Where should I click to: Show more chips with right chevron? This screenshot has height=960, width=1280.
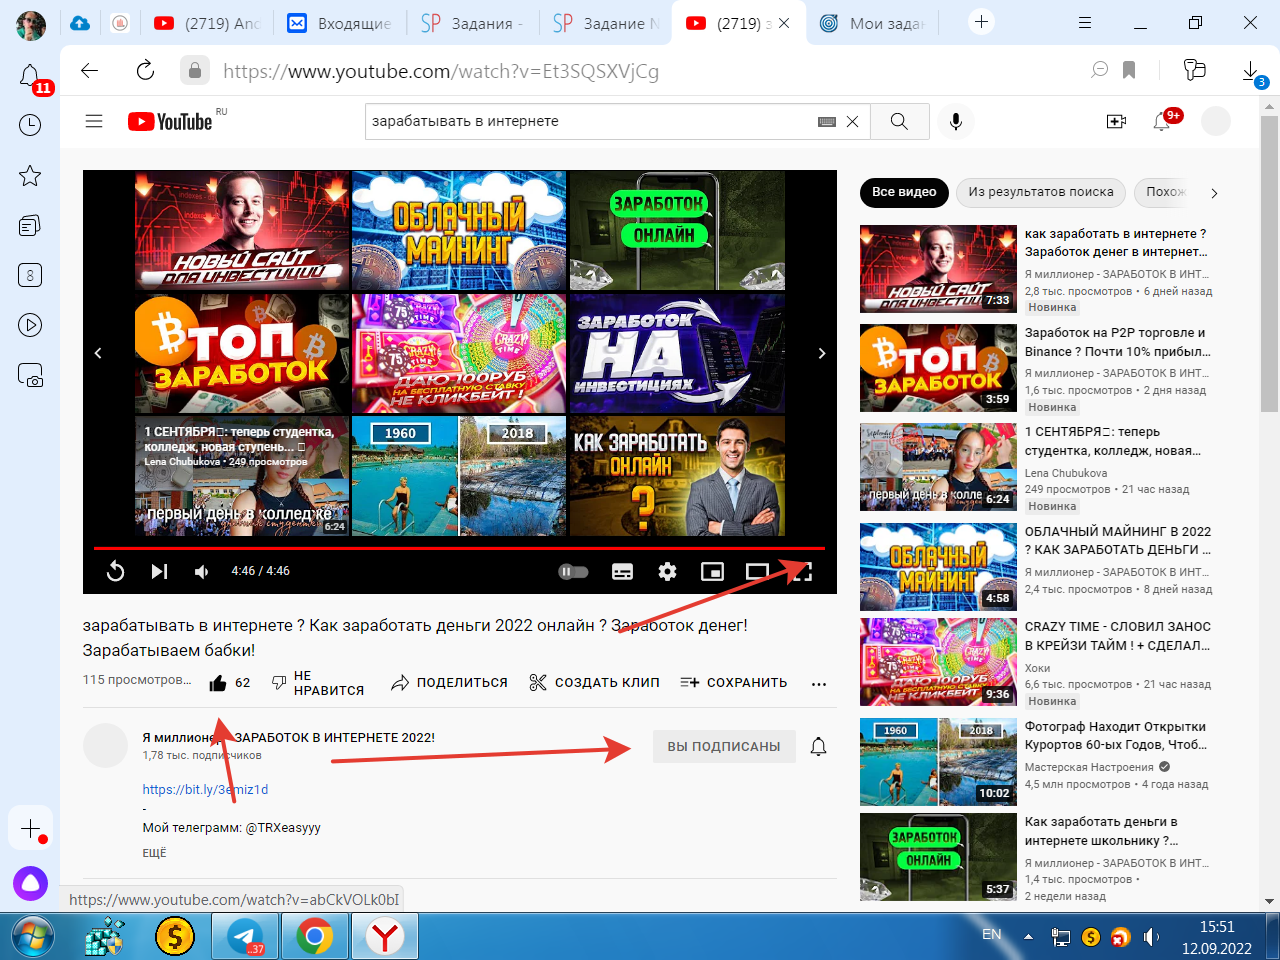pos(1214,193)
